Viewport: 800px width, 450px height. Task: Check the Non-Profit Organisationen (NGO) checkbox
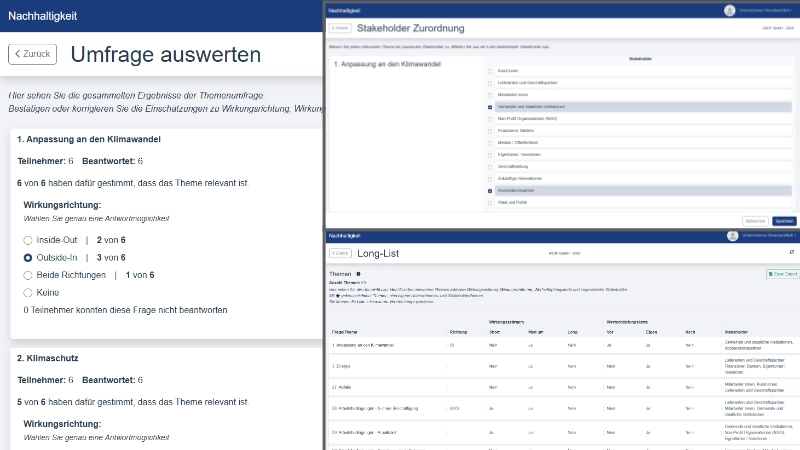pos(489,118)
